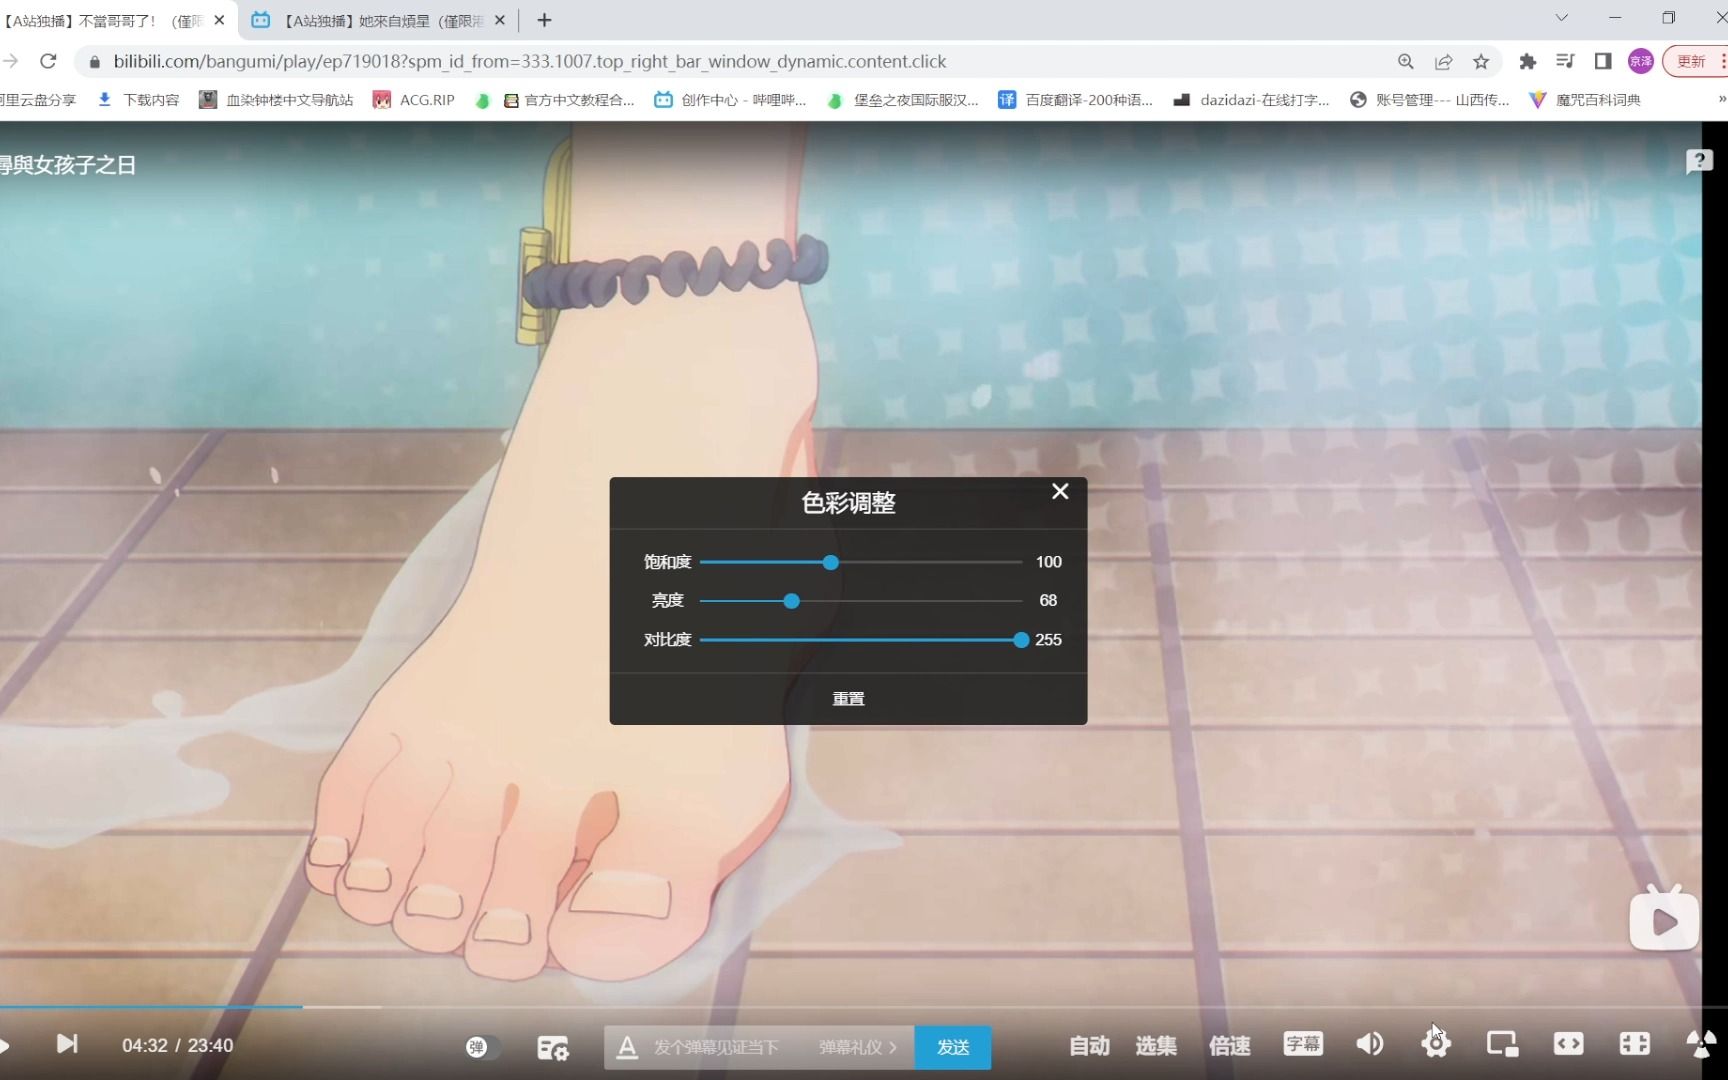Click the play overlay button with TV ears
The height and width of the screenshot is (1080, 1728).
click(1664, 918)
